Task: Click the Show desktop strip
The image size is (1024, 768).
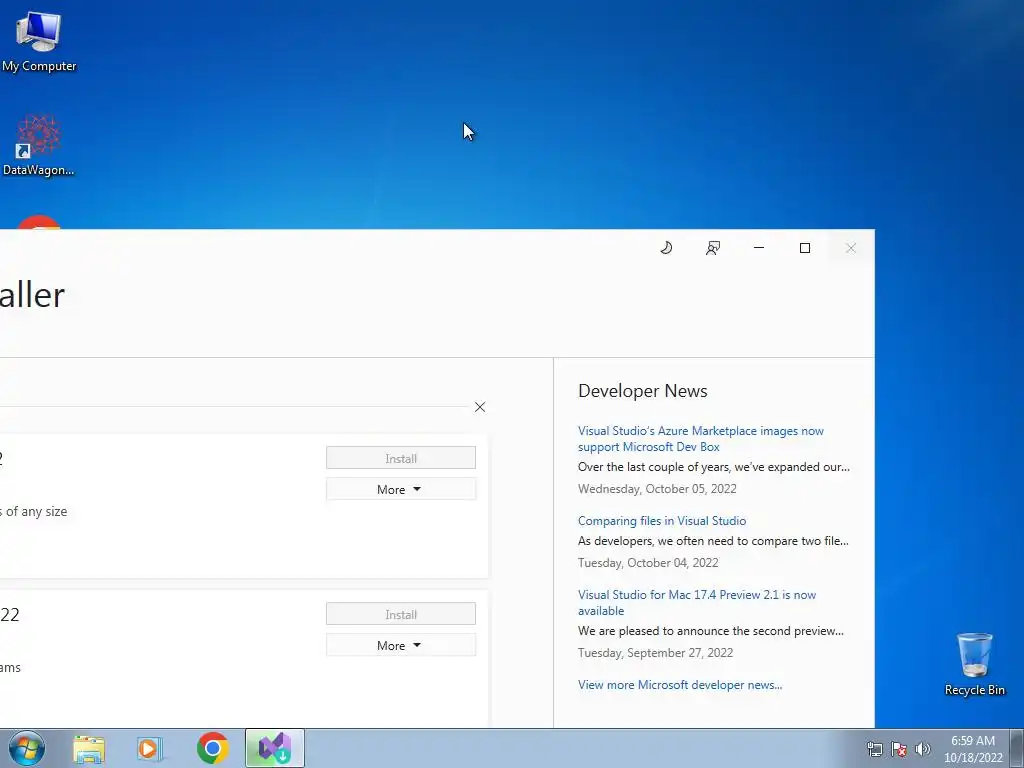Action: pyautogui.click(x=1017, y=748)
